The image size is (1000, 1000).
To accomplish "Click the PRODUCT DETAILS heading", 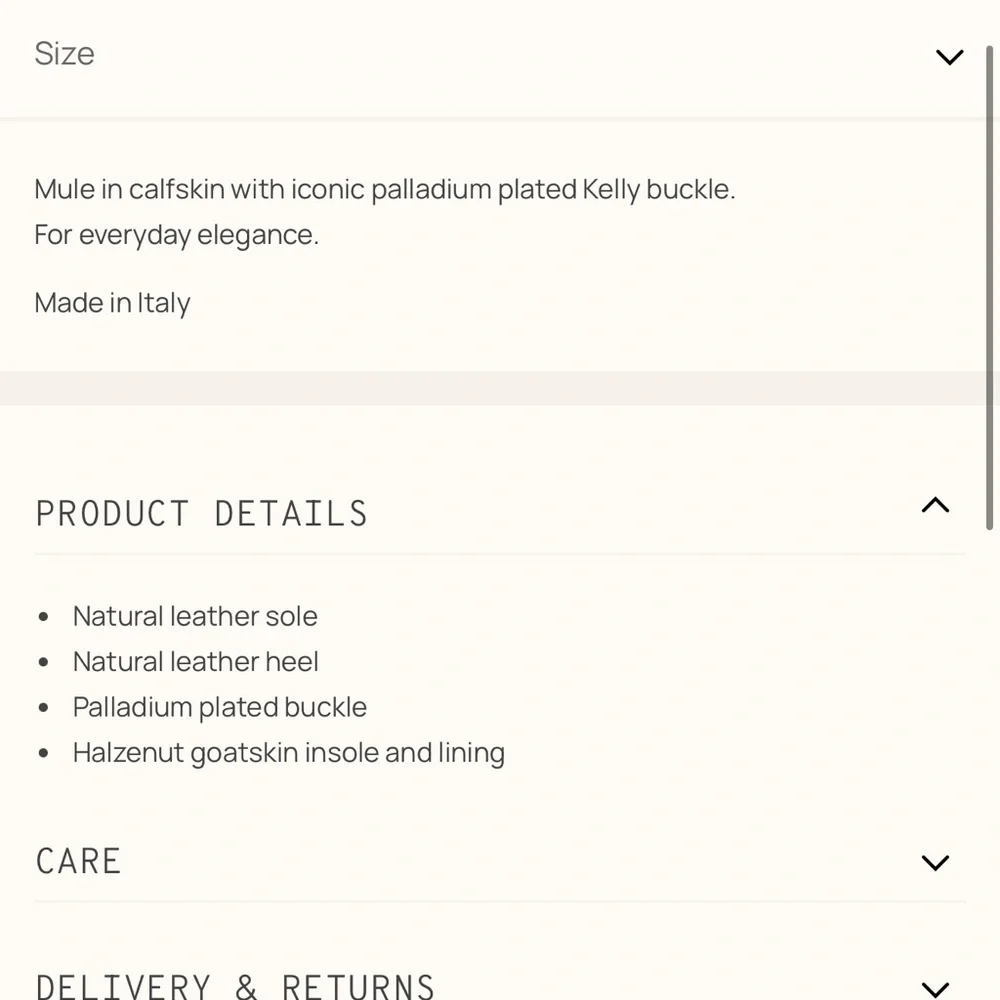I will pyautogui.click(x=202, y=514).
